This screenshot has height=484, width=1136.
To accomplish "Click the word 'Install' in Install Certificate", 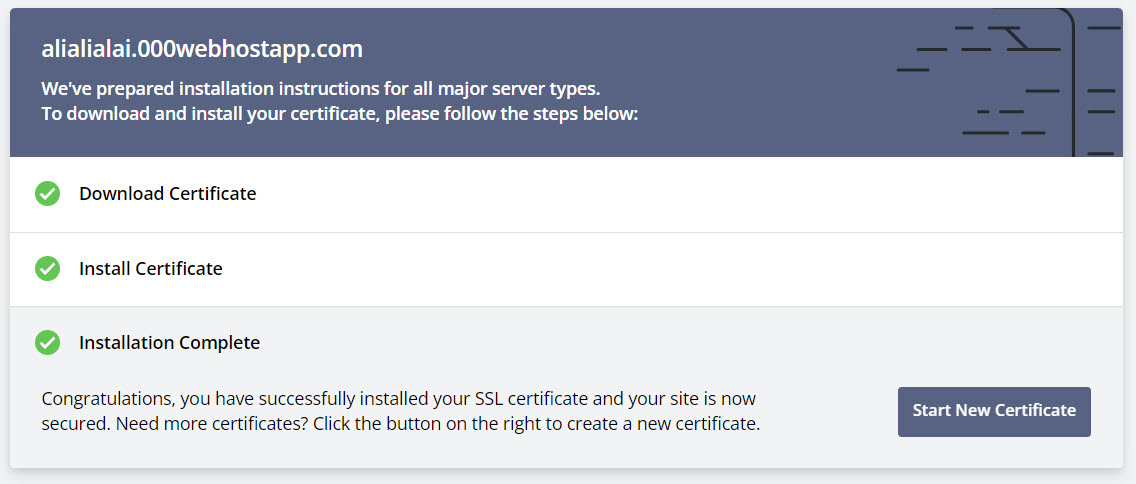I will click(x=104, y=269).
